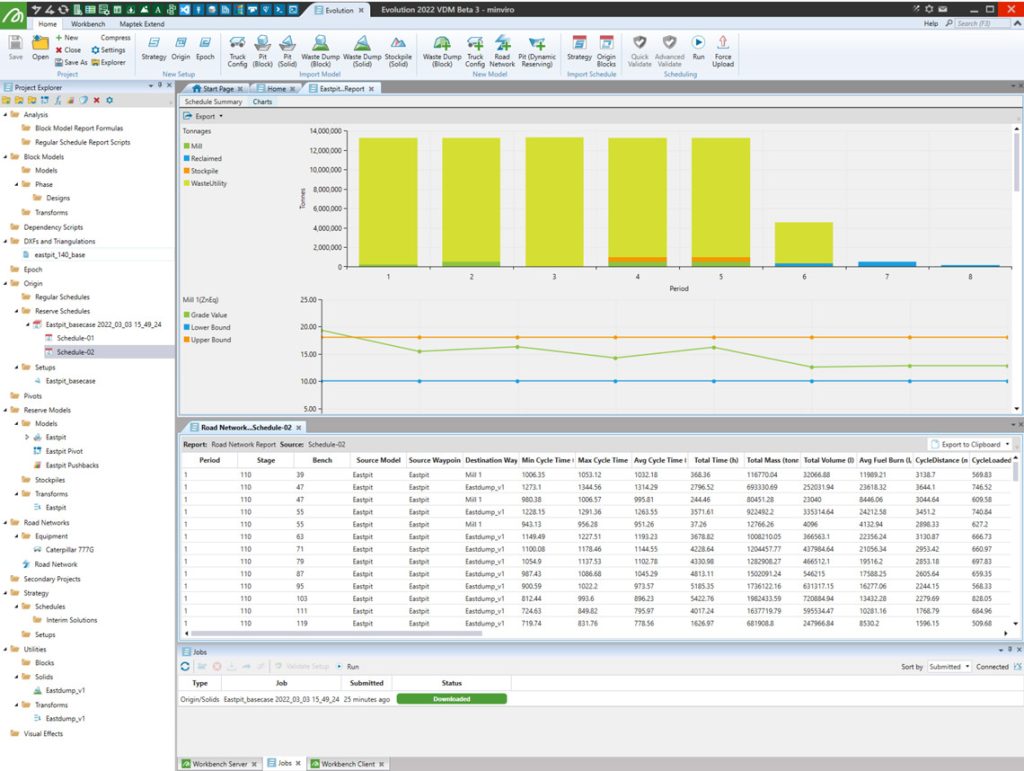Switch to the Charts tab
Viewport: 1024px width, 771px height.
point(263,102)
